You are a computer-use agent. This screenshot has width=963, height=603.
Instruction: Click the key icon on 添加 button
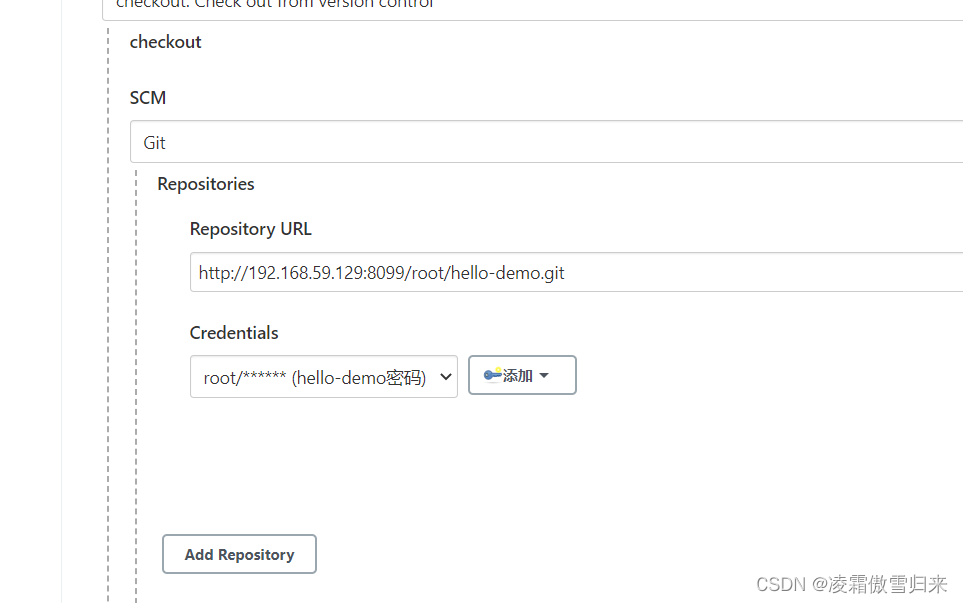[491, 375]
